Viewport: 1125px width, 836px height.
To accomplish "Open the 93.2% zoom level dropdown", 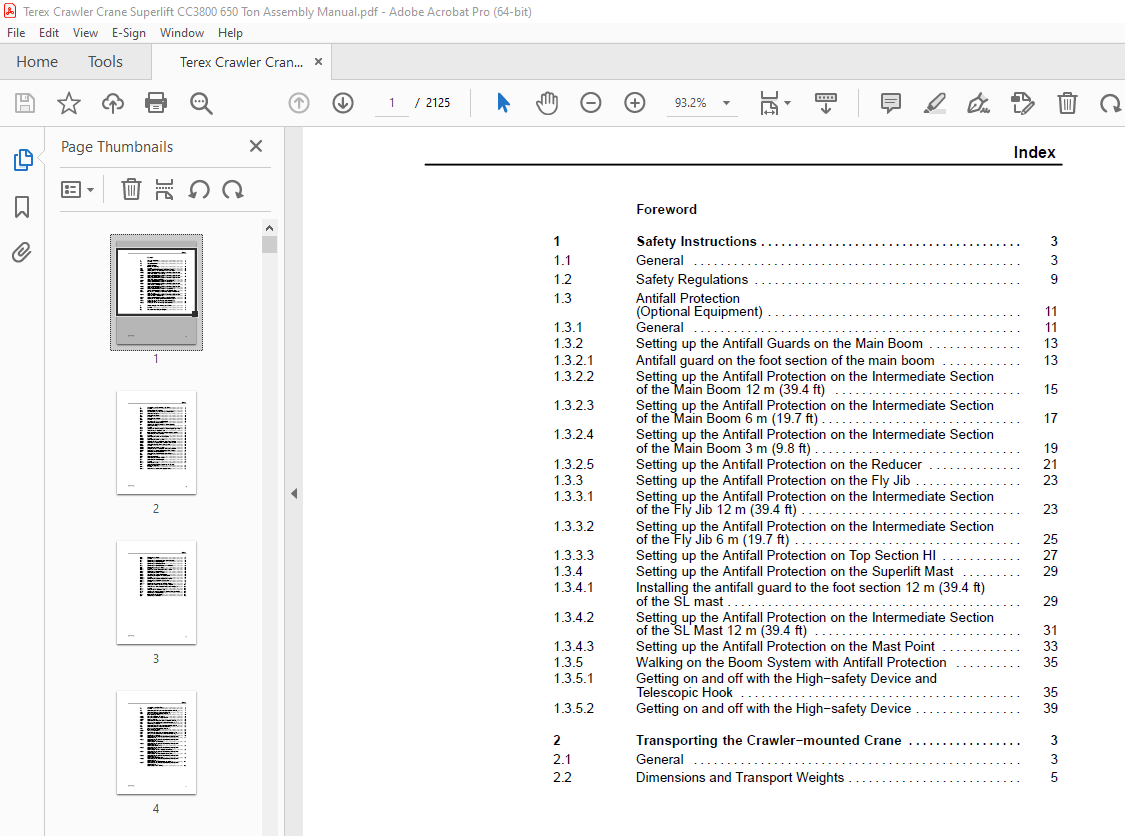I will pyautogui.click(x=726, y=103).
